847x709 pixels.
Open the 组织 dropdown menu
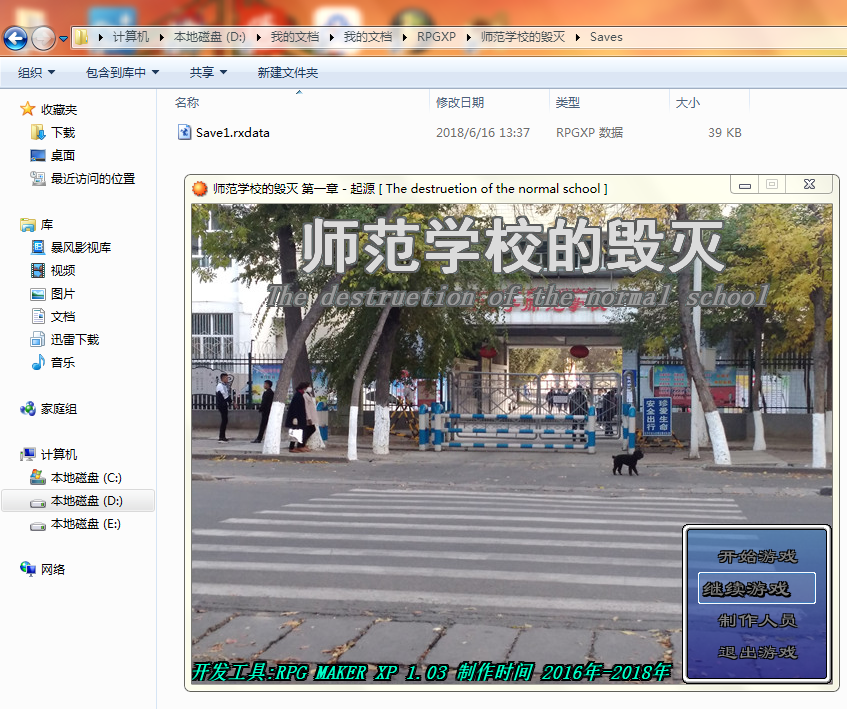[x=36, y=72]
